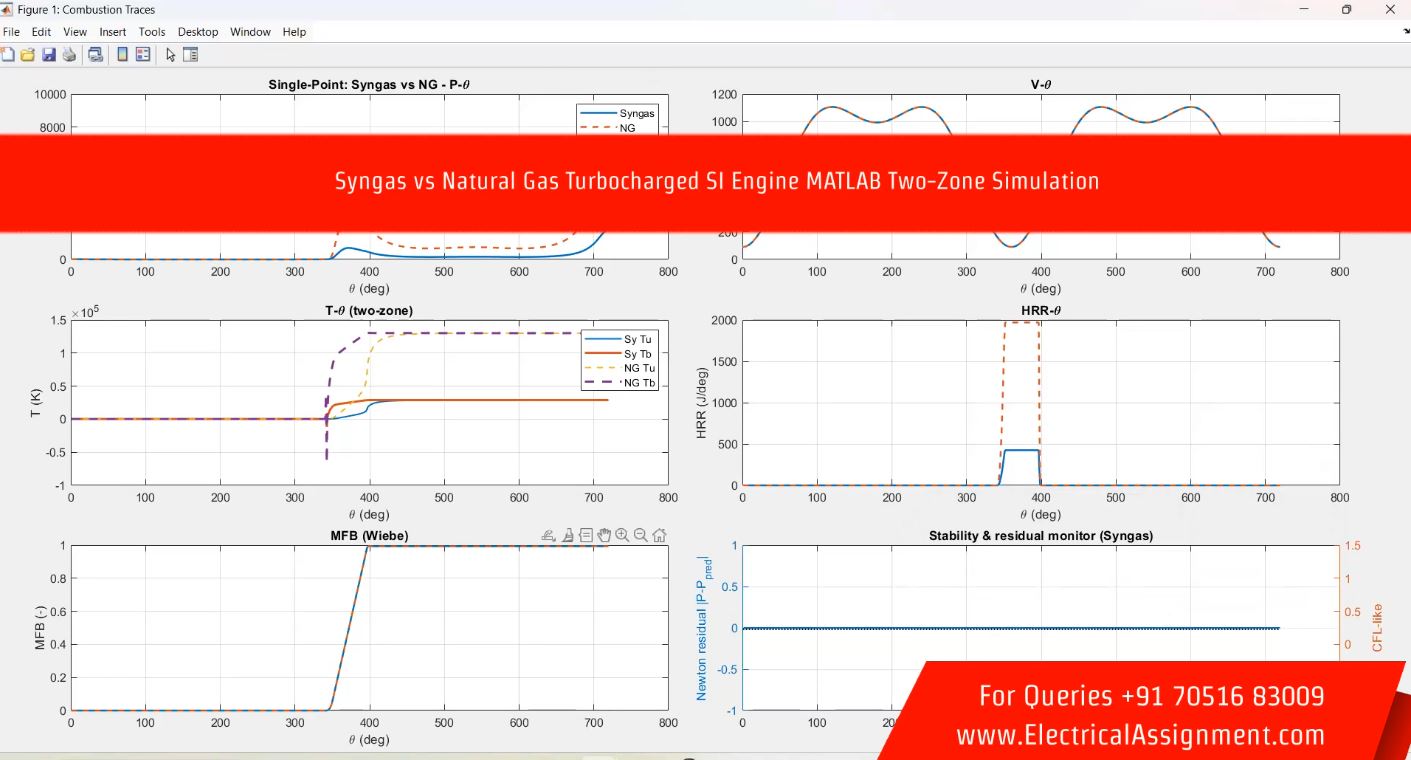
Task: Print the figure using printer icon
Action: pos(69,55)
